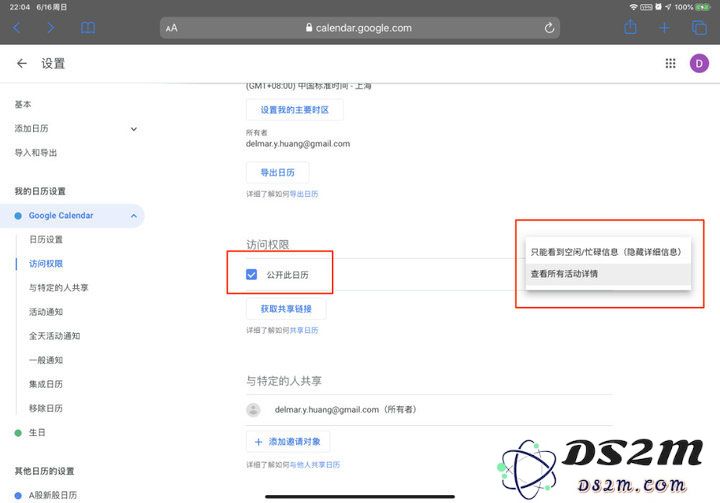Select Google Calendar in the sidebar
The height and width of the screenshot is (503, 720).
72,215
